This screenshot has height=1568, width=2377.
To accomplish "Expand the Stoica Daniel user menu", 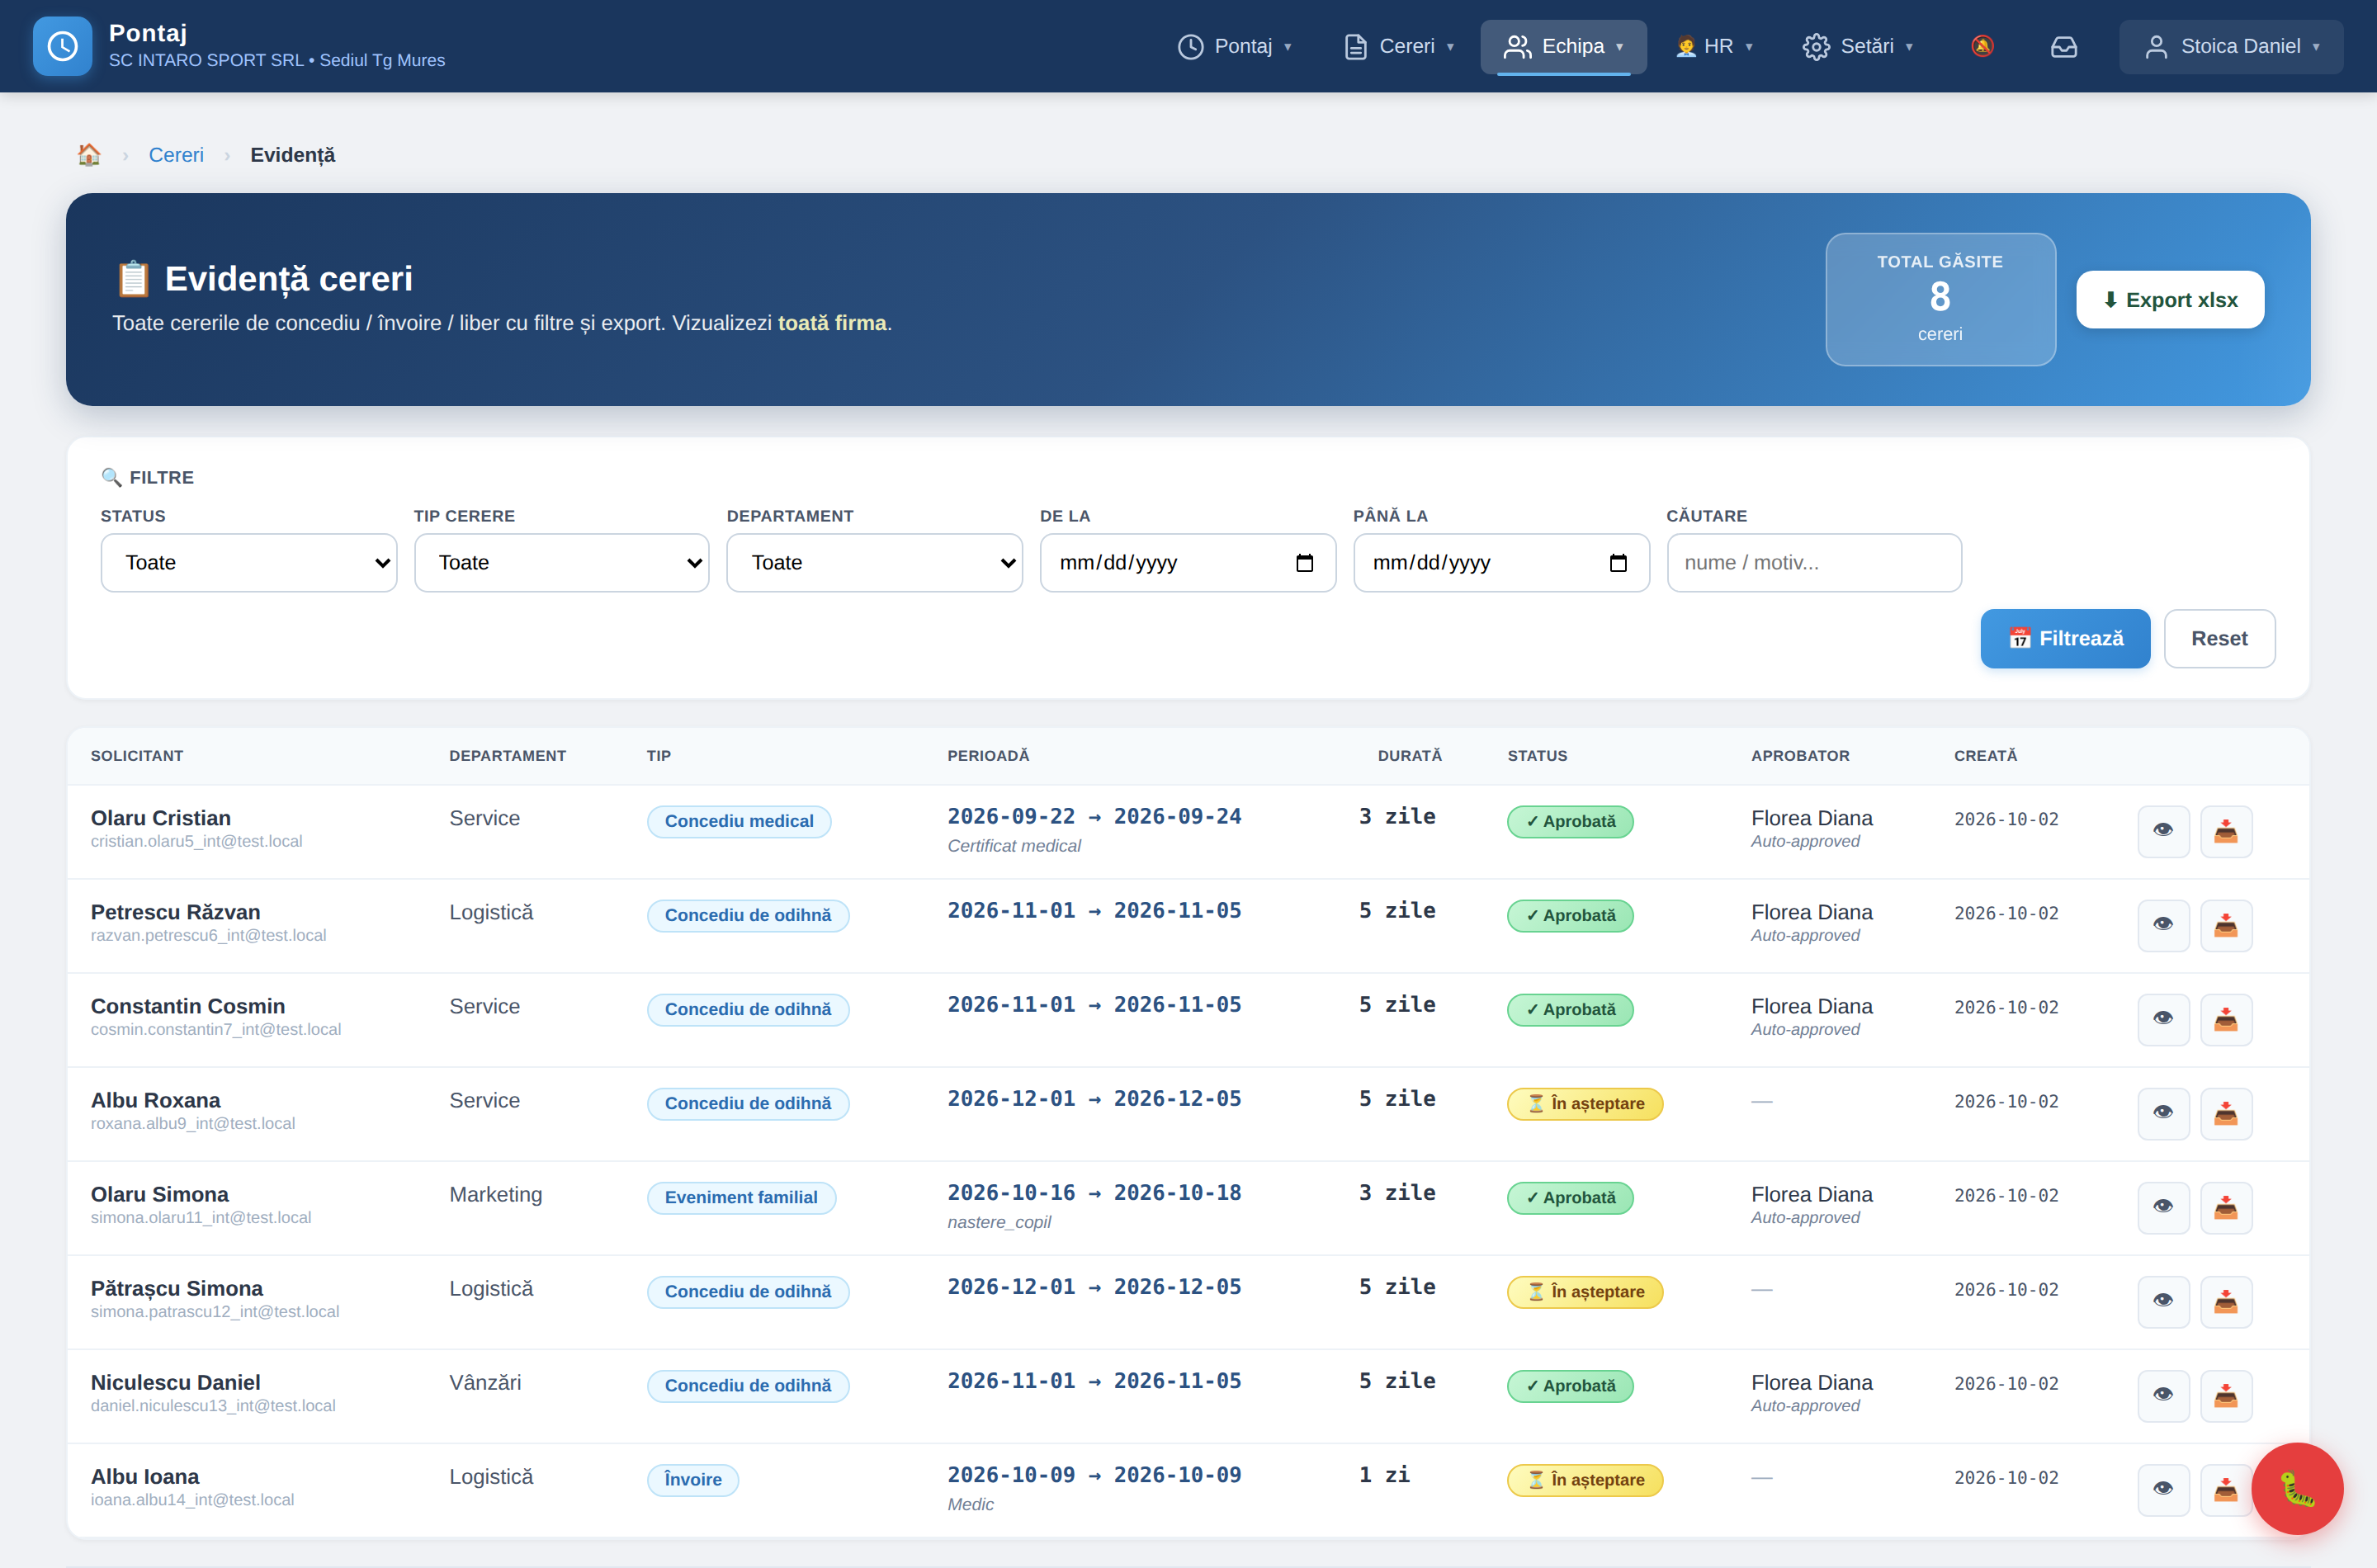I will click(x=2231, y=46).
